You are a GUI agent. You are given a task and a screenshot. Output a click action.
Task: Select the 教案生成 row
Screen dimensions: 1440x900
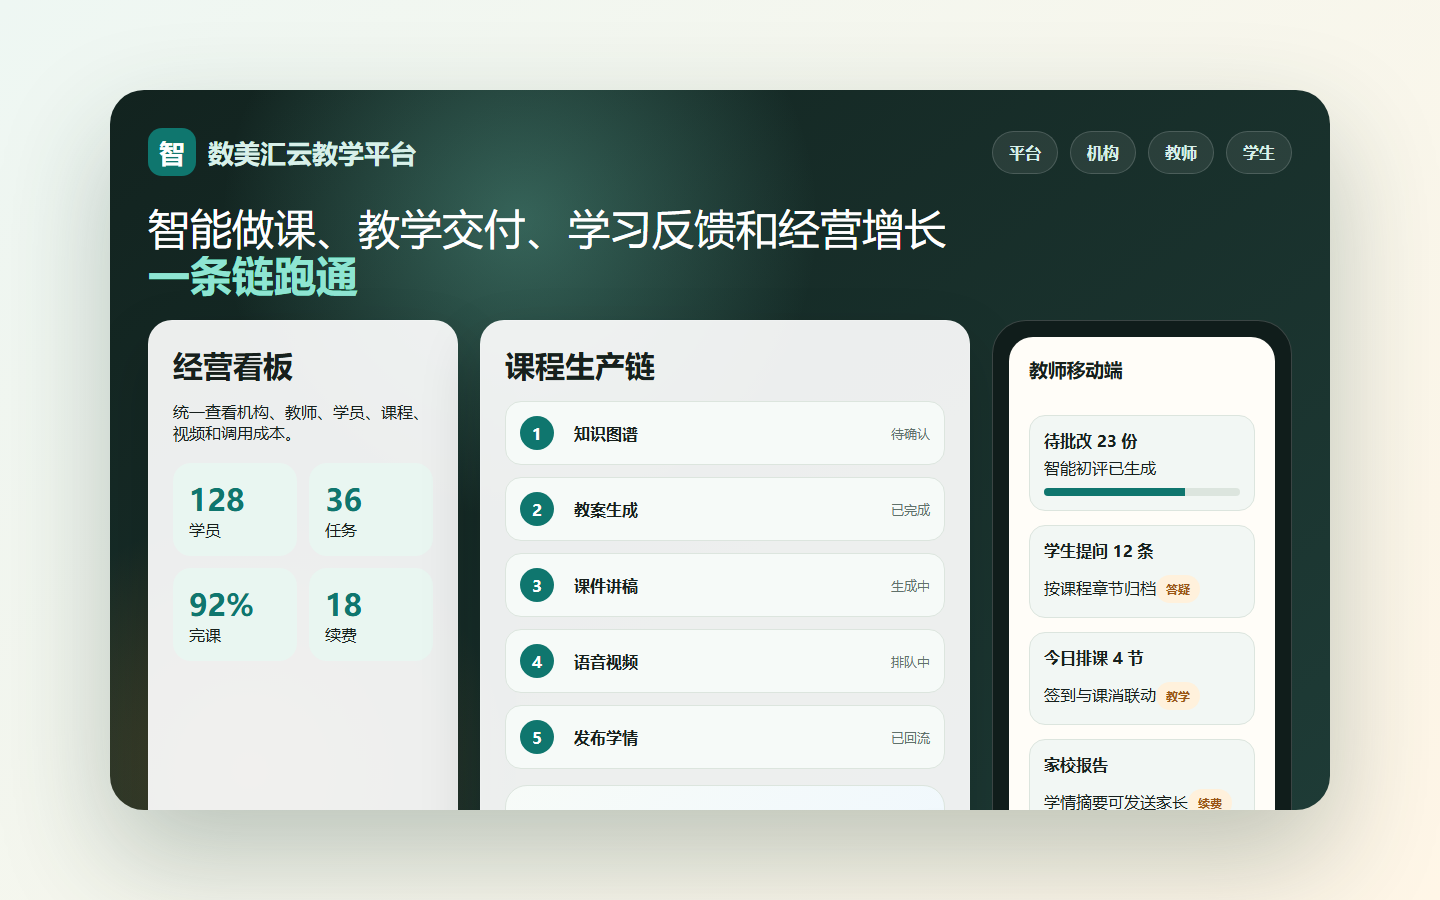(x=725, y=509)
